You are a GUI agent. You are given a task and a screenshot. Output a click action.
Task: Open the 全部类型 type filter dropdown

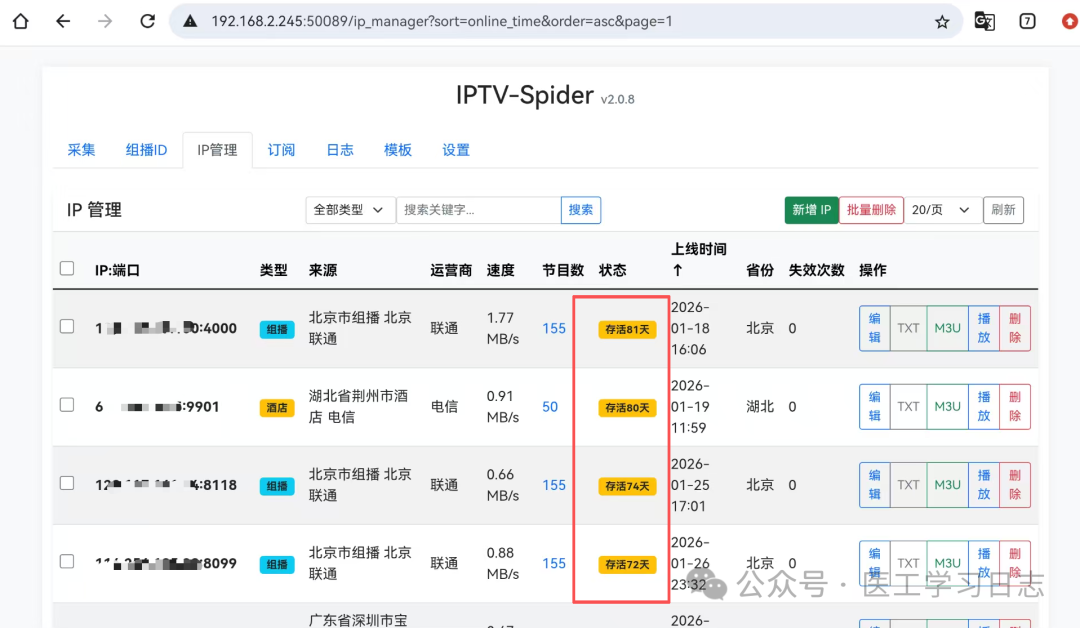[x=349, y=210]
